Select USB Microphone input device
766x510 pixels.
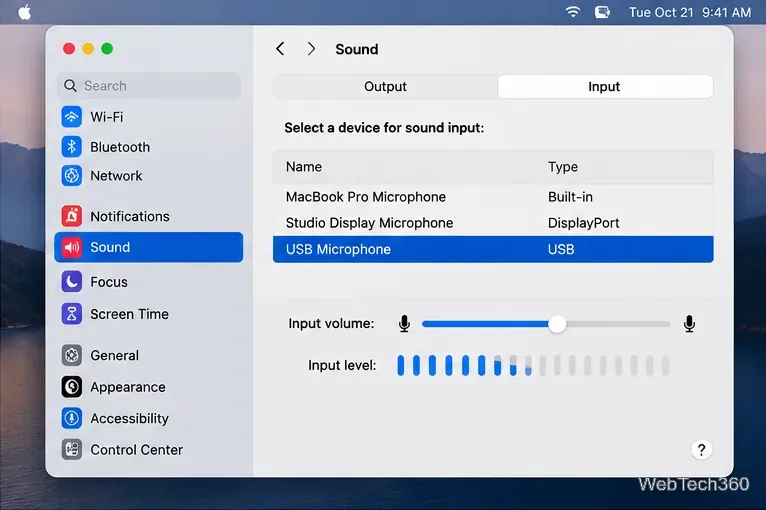pos(338,249)
